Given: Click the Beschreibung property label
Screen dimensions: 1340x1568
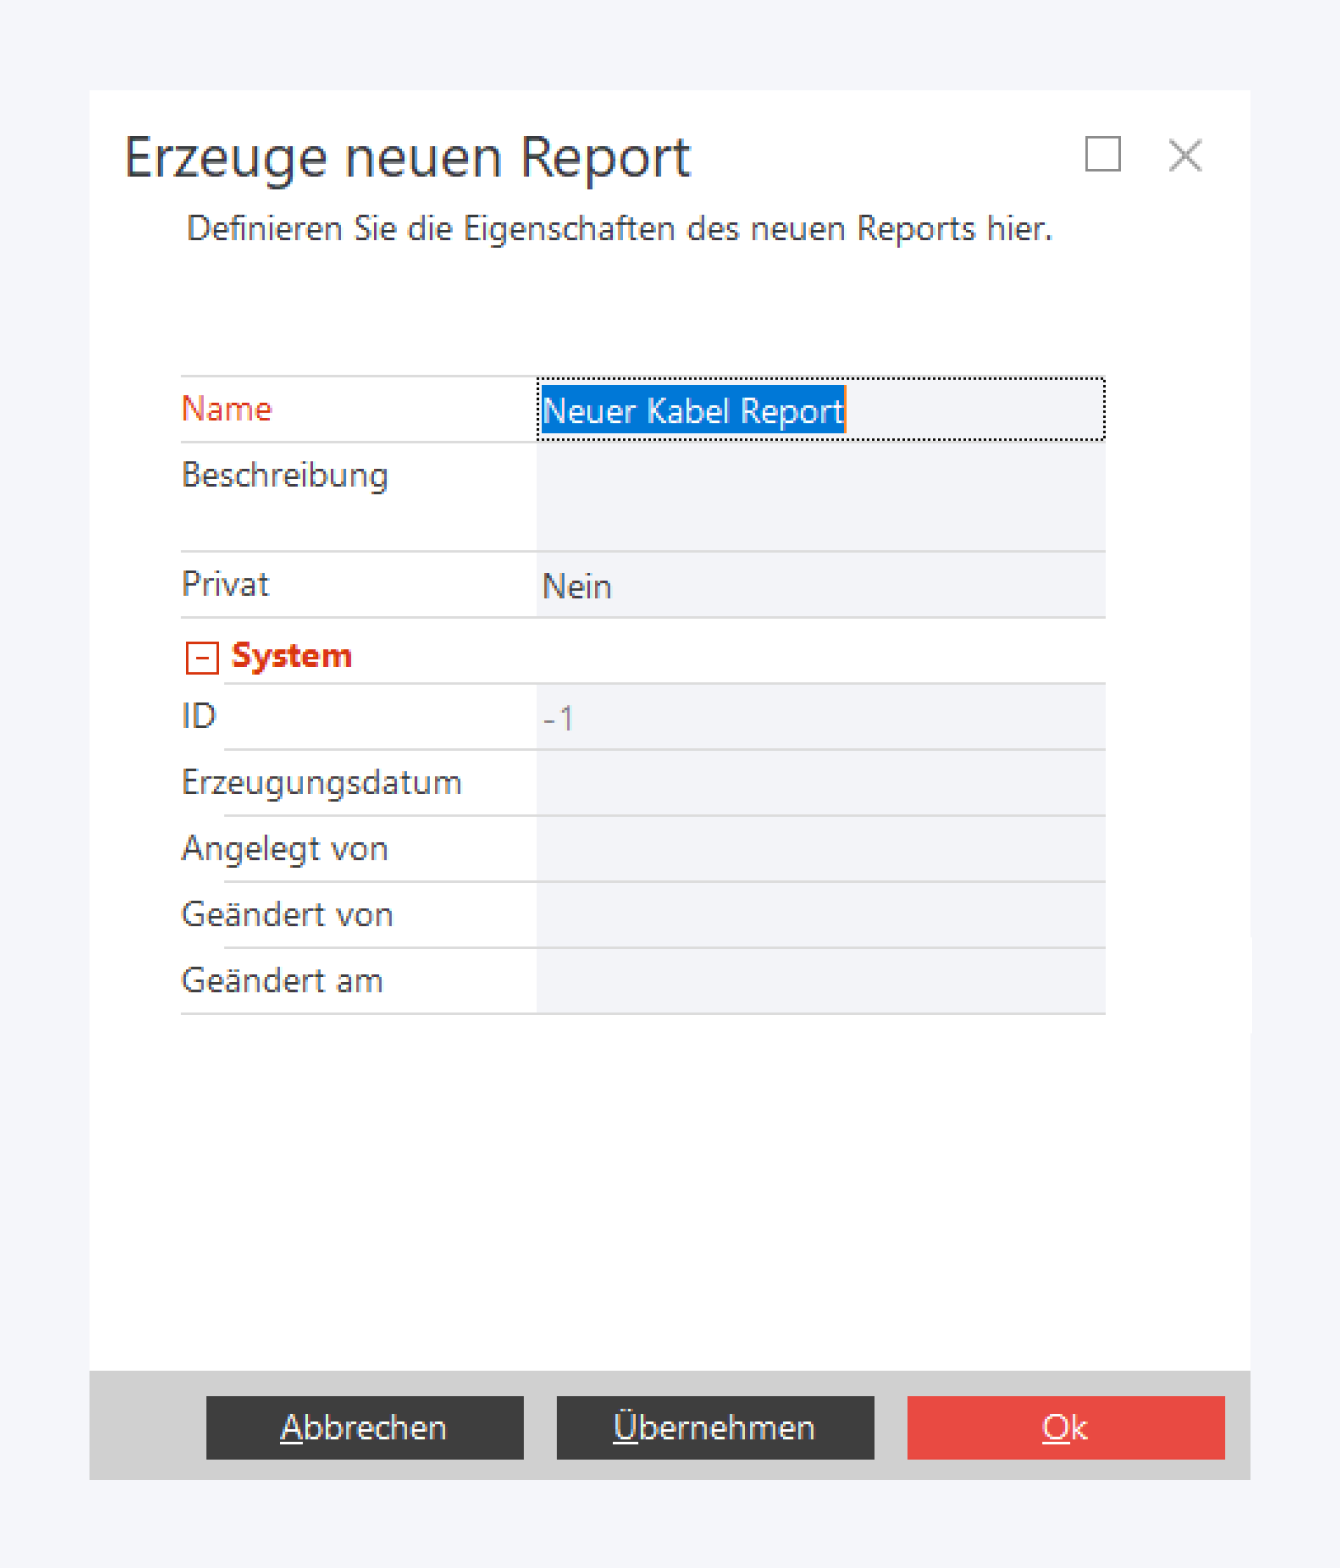Looking at the screenshot, I should coord(285,475).
